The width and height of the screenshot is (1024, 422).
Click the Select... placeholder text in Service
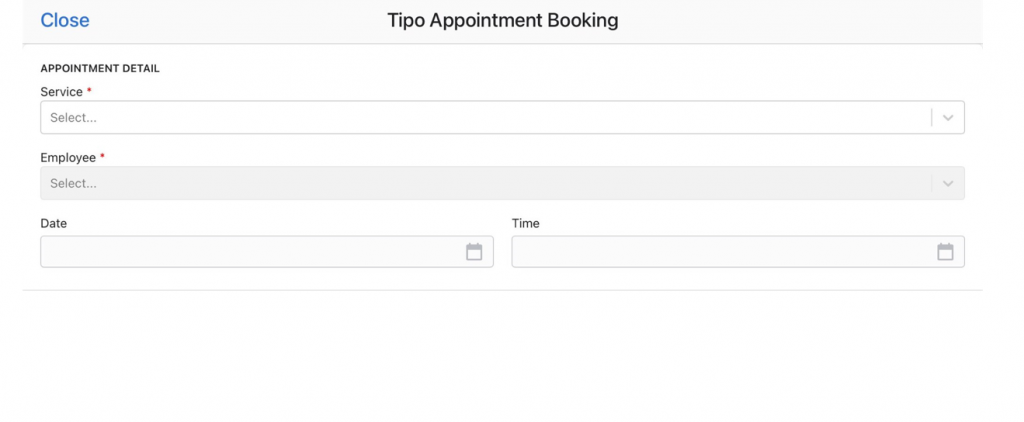click(73, 118)
